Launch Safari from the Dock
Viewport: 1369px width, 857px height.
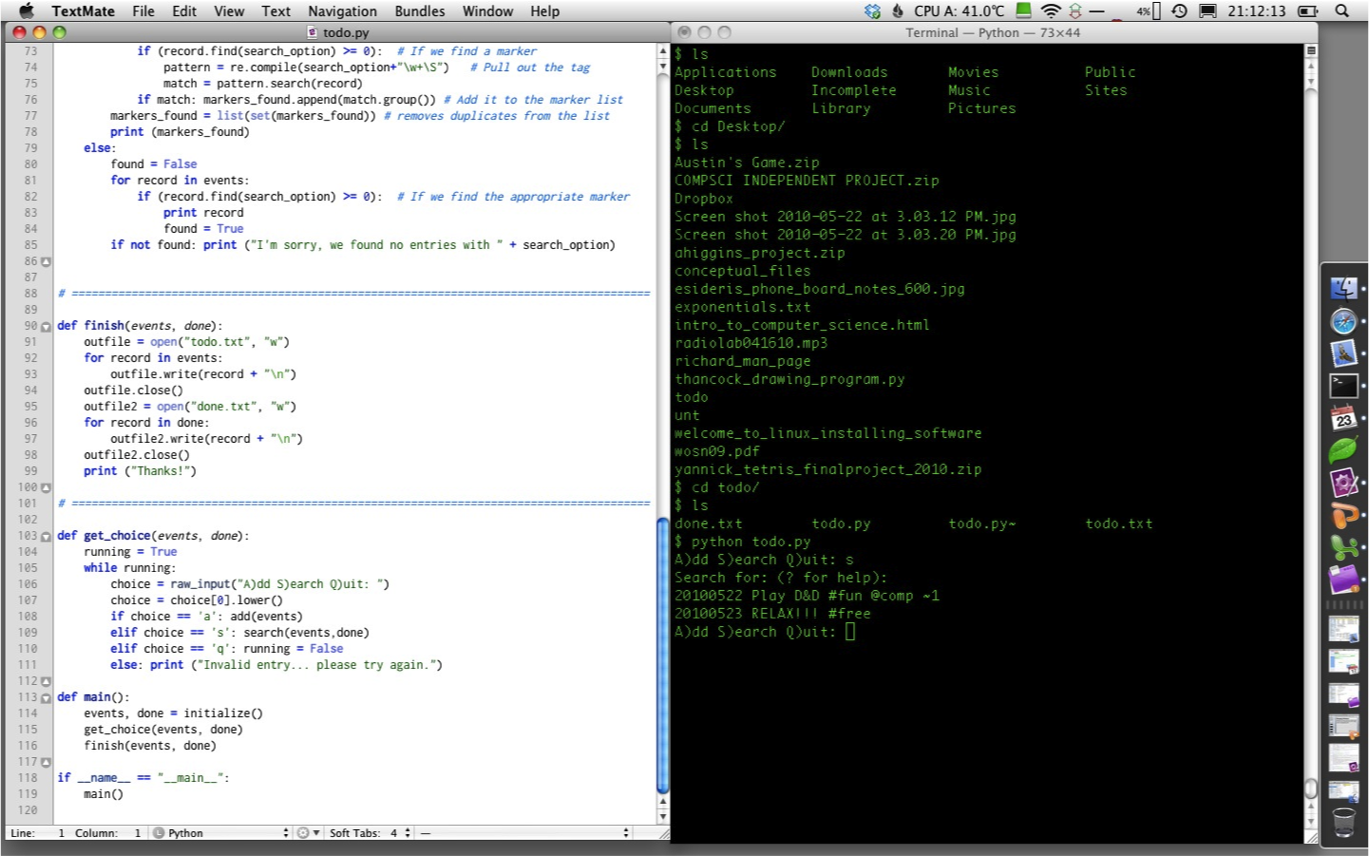coord(1344,321)
